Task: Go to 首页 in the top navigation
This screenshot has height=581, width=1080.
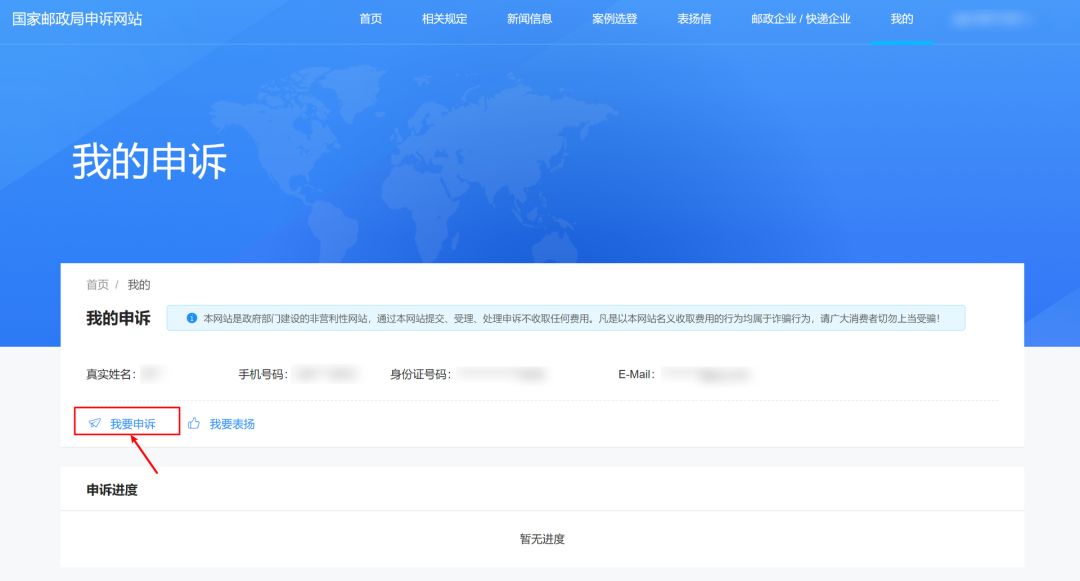Action: pyautogui.click(x=370, y=19)
